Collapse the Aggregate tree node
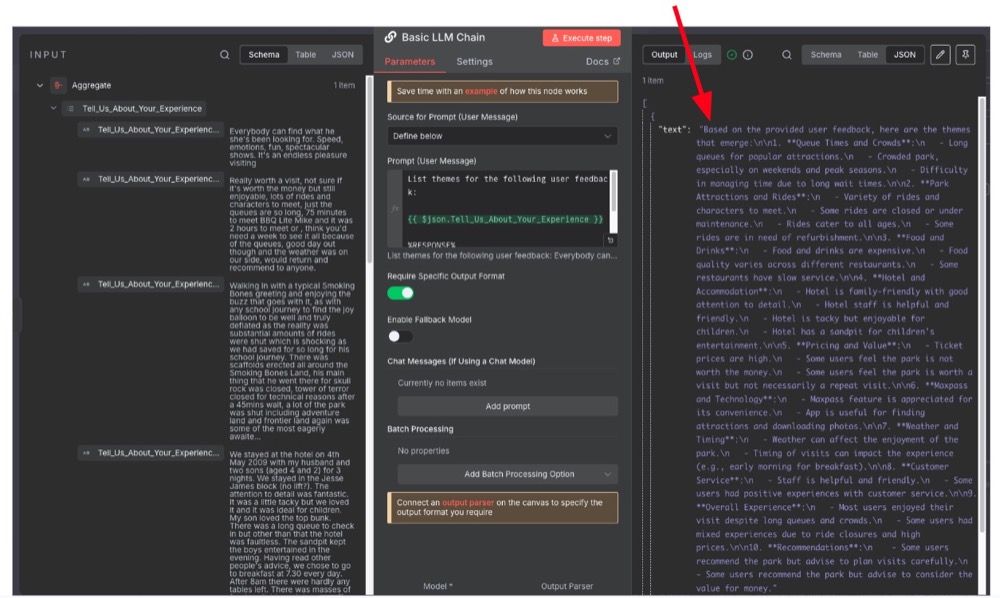This screenshot has height=598, width=1000. coord(40,86)
